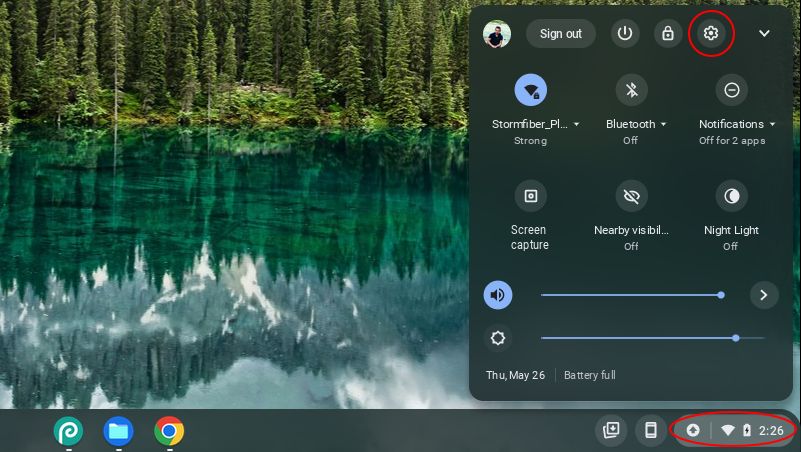Start Screen capture tool
The width and height of the screenshot is (801, 452).
(530, 196)
